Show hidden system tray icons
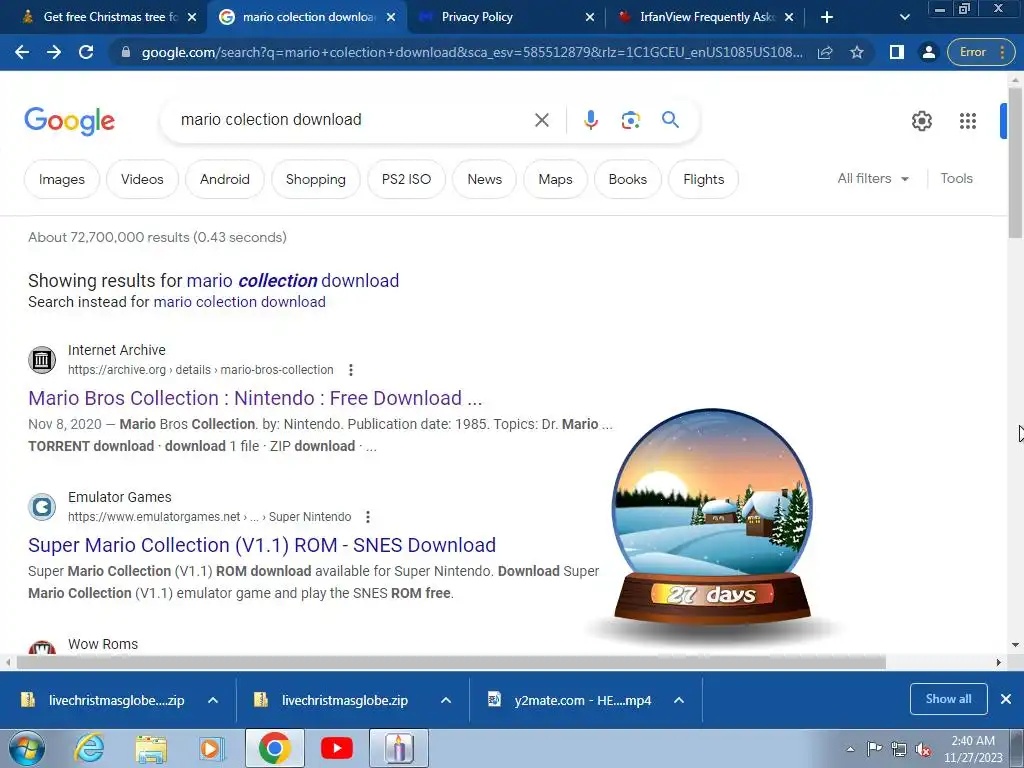Image resolution: width=1024 pixels, height=768 pixels. [850, 749]
